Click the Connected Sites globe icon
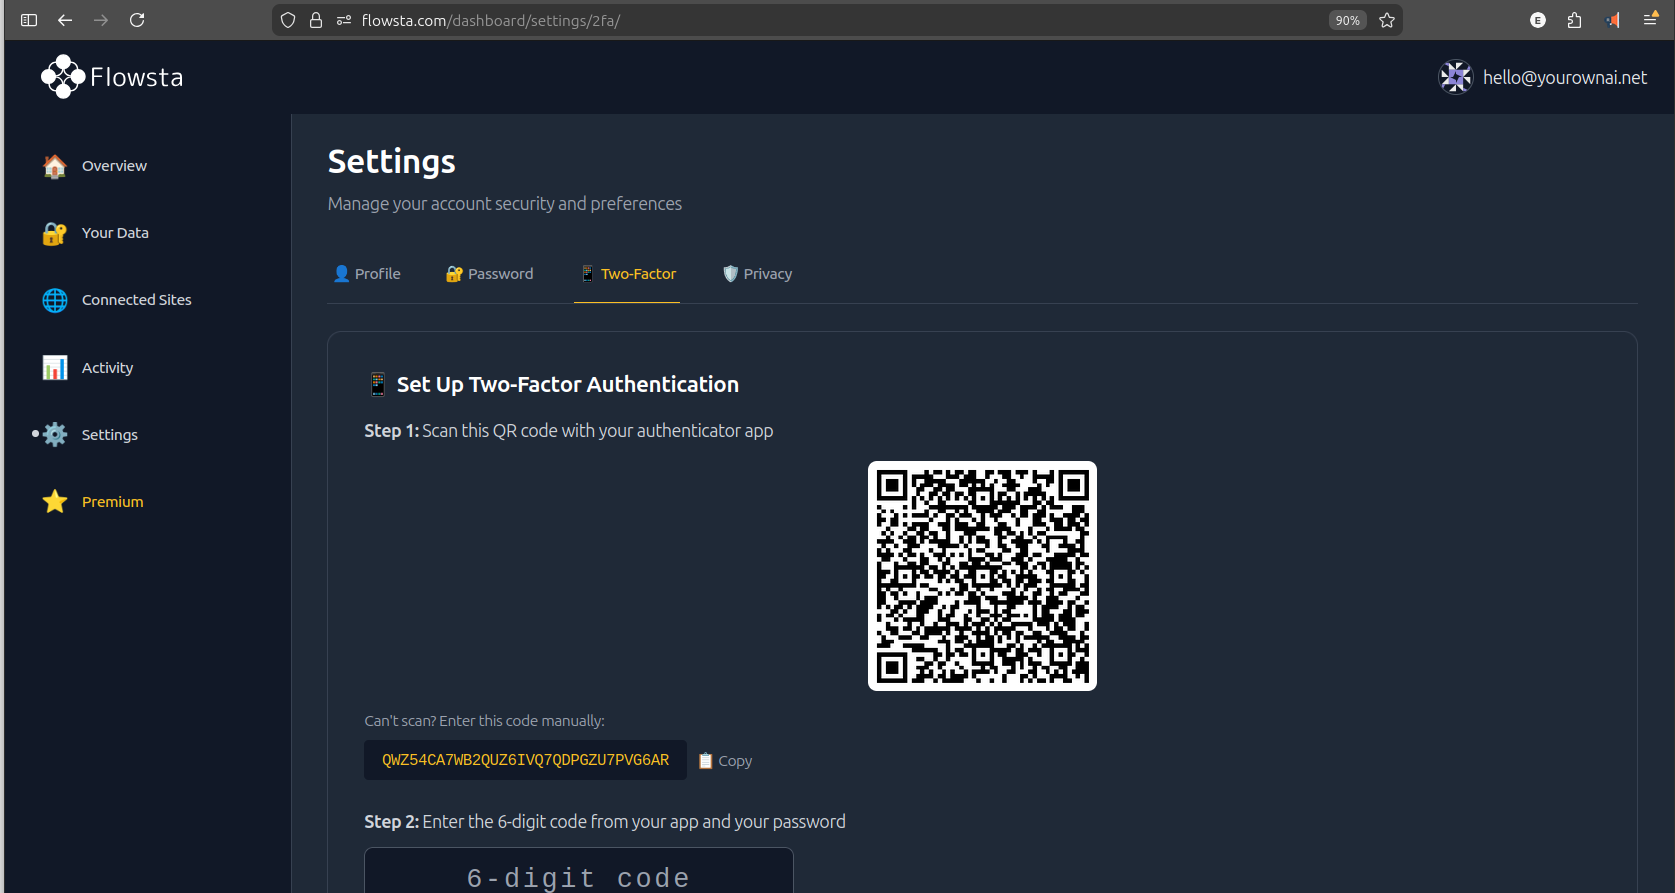This screenshot has height=893, width=1675. pos(55,300)
